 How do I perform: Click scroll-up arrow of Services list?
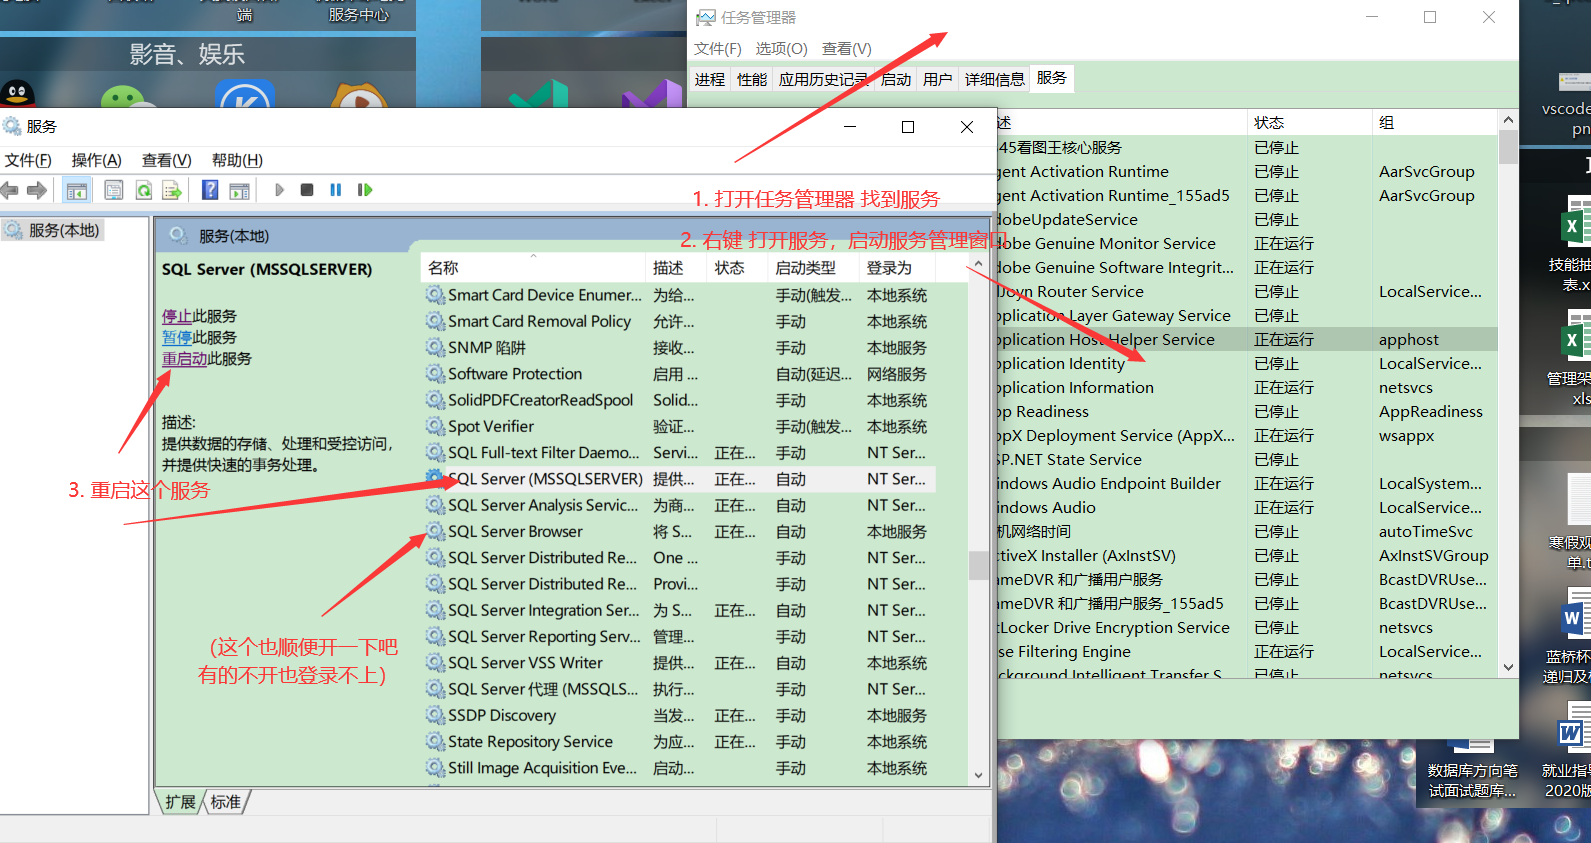(978, 264)
